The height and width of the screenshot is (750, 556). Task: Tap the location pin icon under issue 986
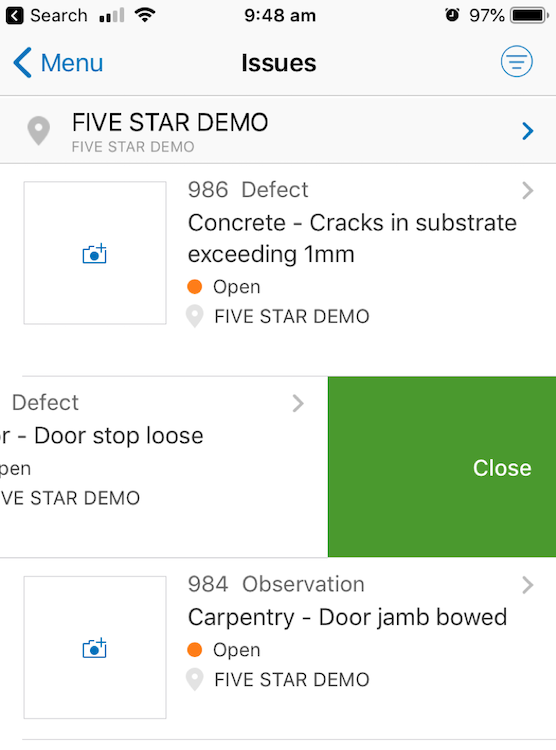[x=195, y=316]
